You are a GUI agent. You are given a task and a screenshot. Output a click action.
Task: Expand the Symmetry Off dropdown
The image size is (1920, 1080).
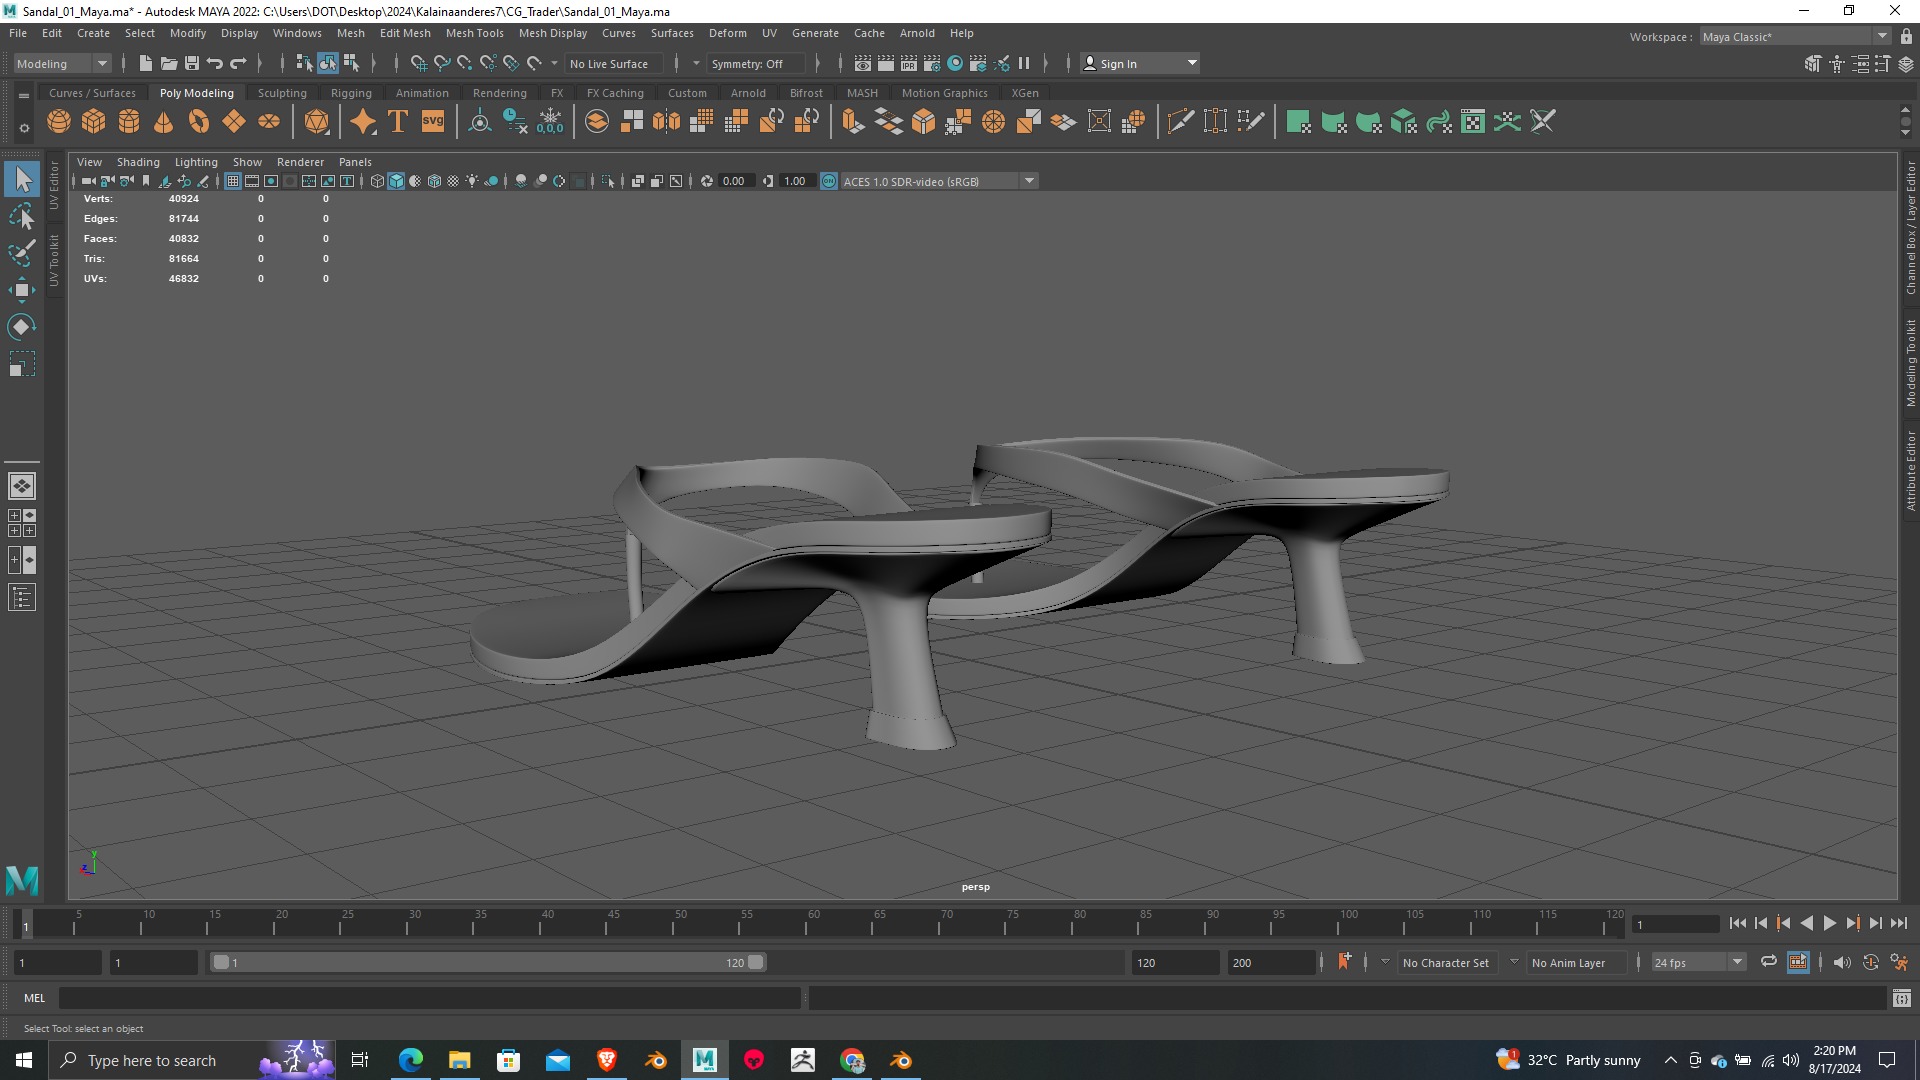pyautogui.click(x=696, y=63)
